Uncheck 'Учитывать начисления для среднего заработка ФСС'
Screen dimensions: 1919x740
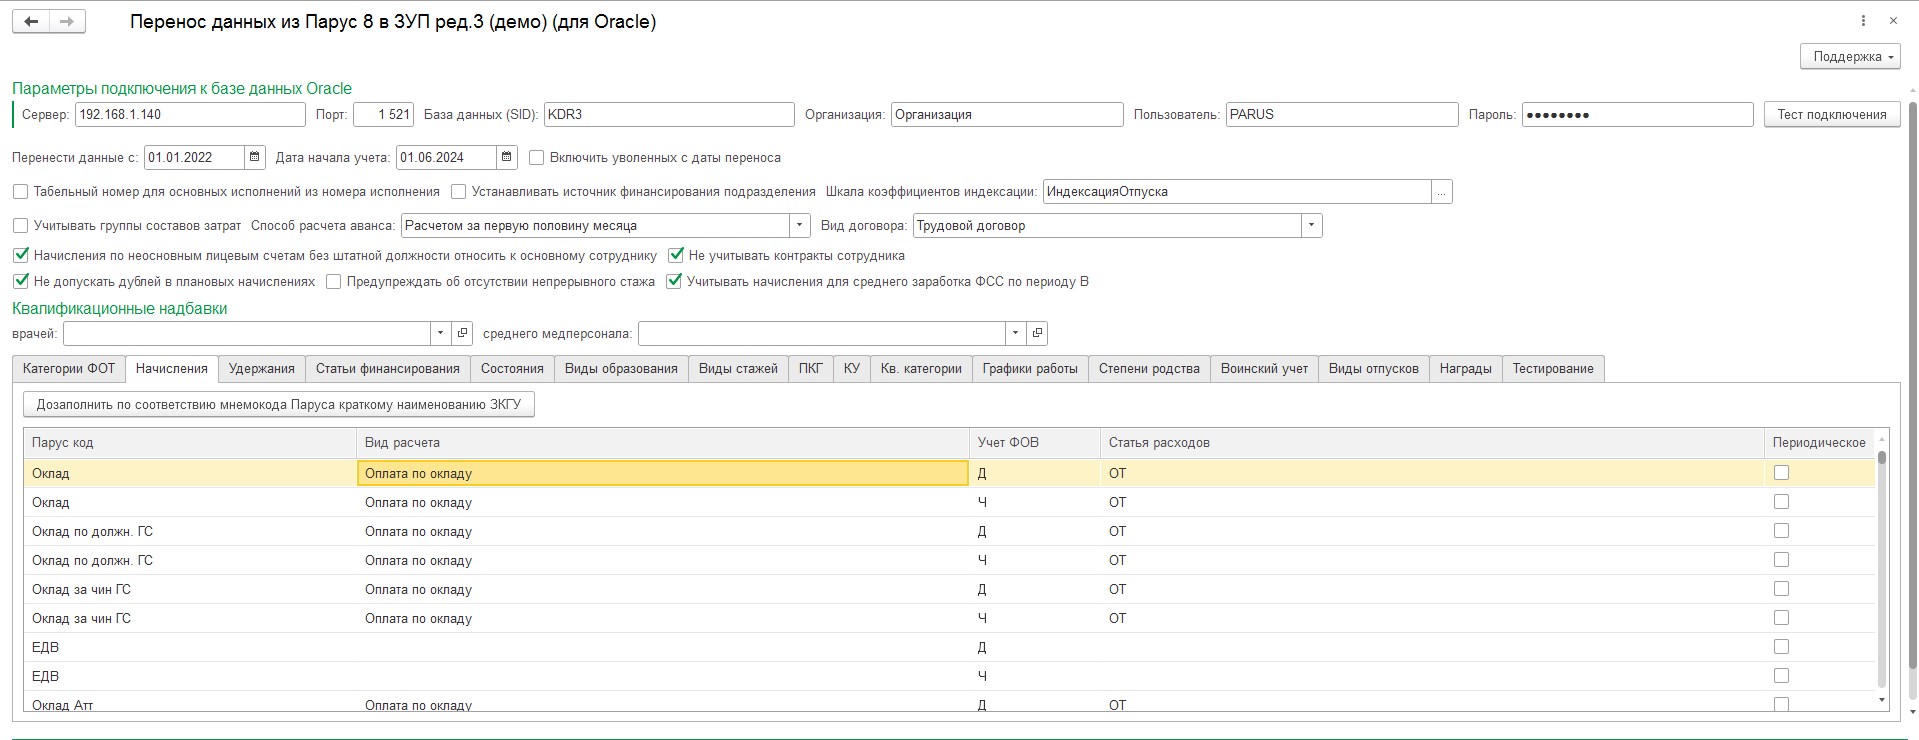click(x=674, y=281)
